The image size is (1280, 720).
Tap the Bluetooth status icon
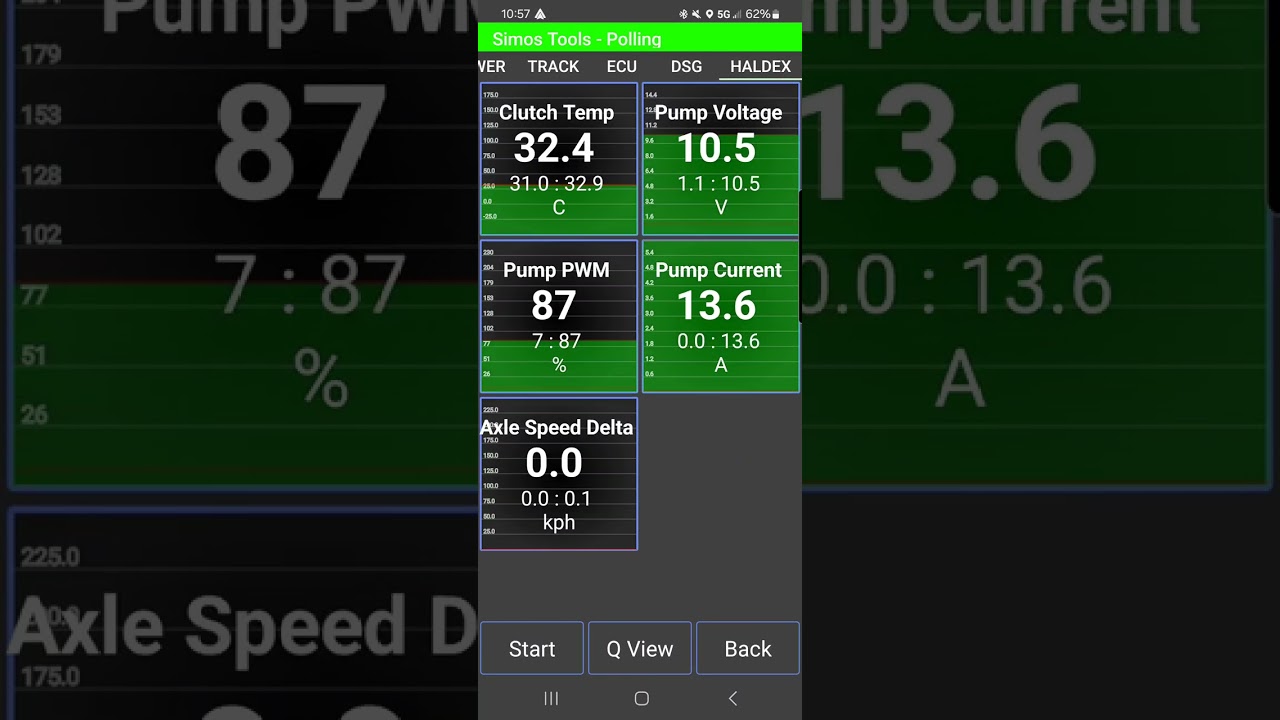tap(684, 14)
